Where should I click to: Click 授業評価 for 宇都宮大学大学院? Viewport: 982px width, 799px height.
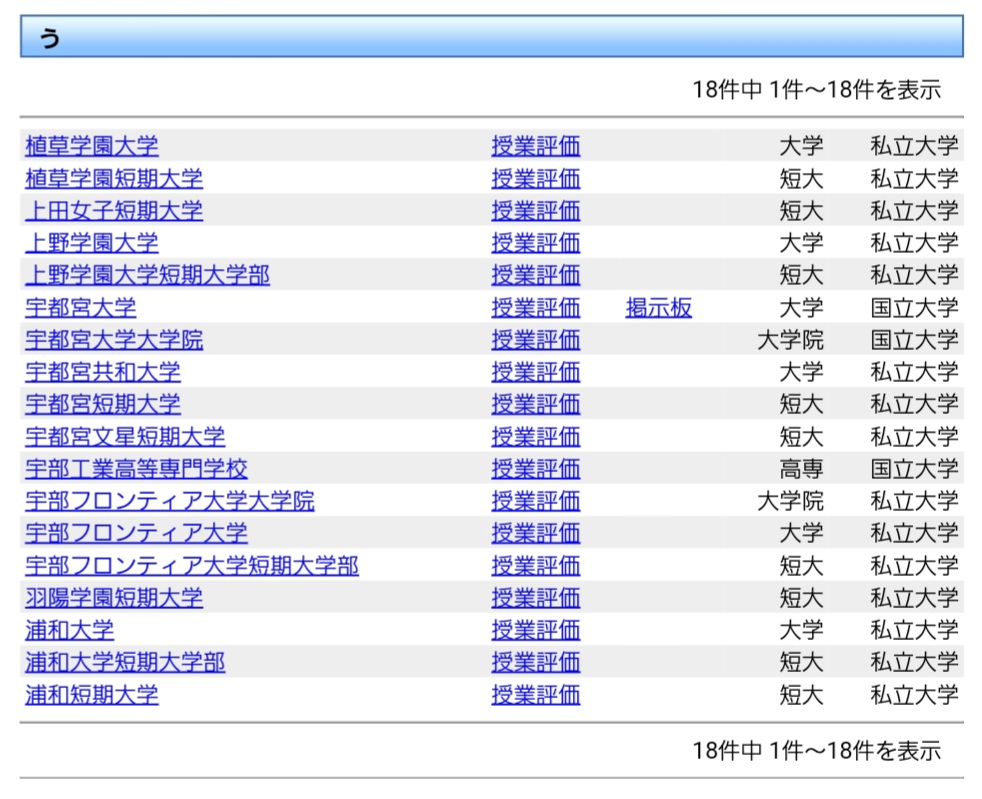click(x=535, y=340)
